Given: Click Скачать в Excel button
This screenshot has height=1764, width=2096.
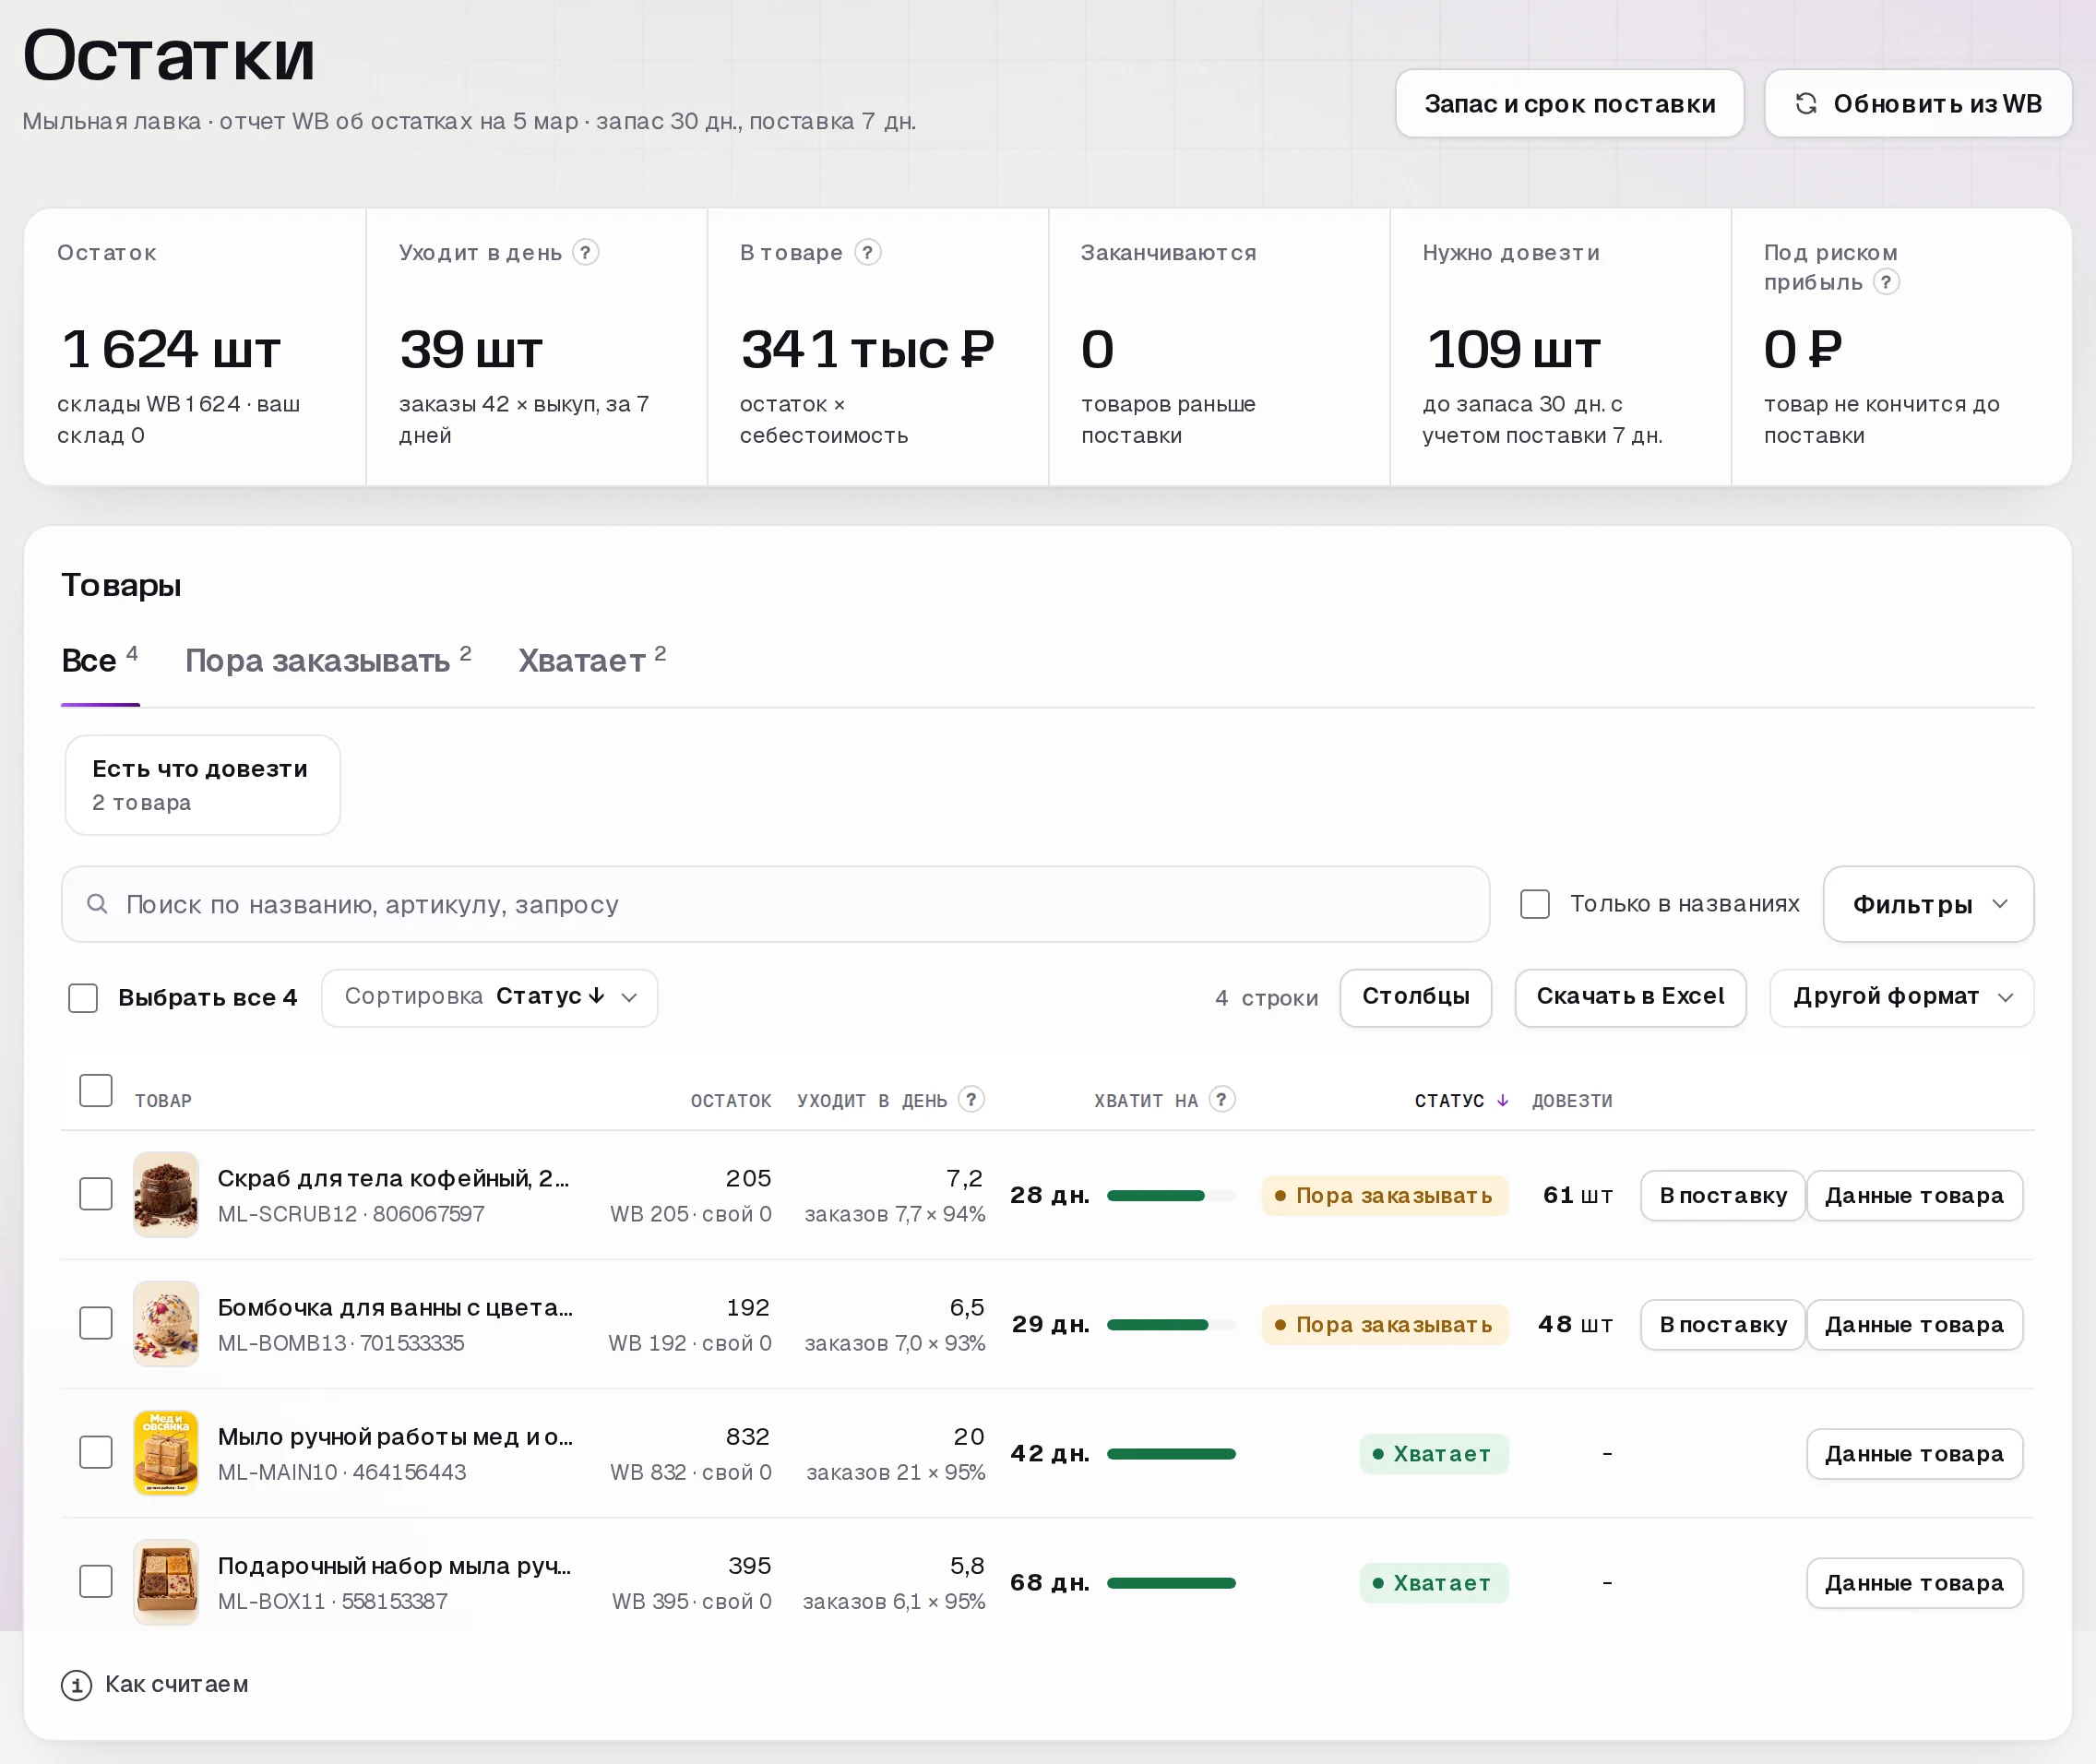Looking at the screenshot, I should point(1630,997).
